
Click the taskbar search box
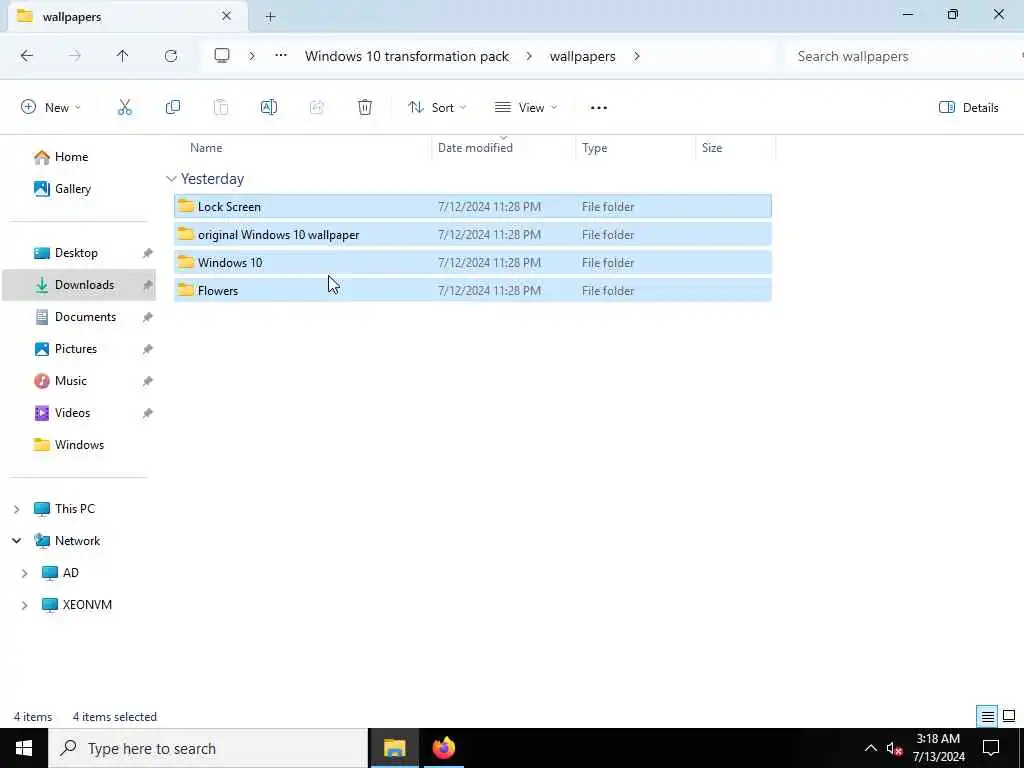[x=208, y=748]
